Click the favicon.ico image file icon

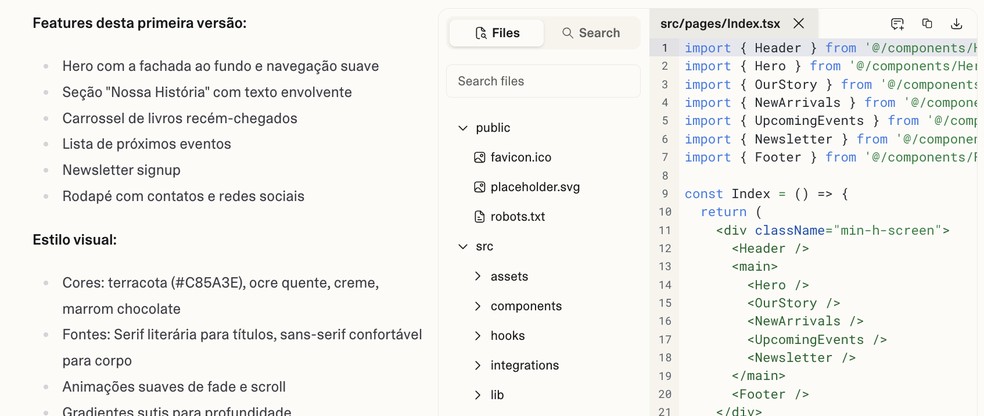tap(479, 157)
